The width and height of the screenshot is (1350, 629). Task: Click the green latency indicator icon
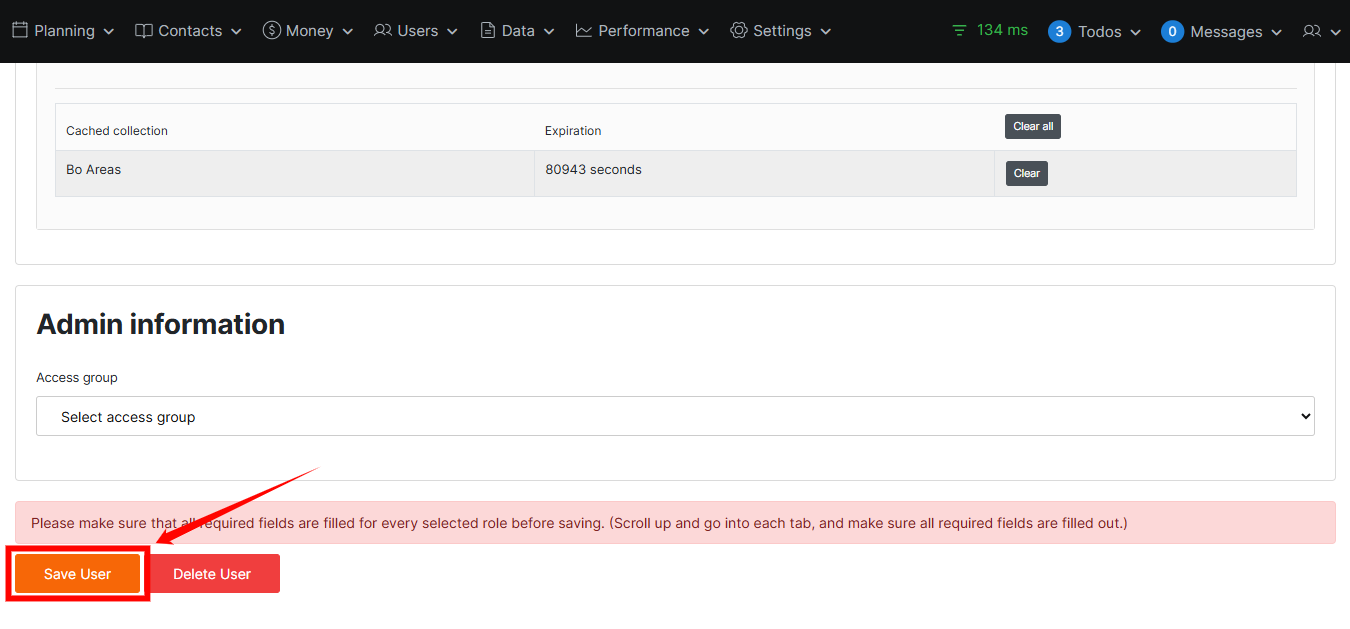pos(960,31)
